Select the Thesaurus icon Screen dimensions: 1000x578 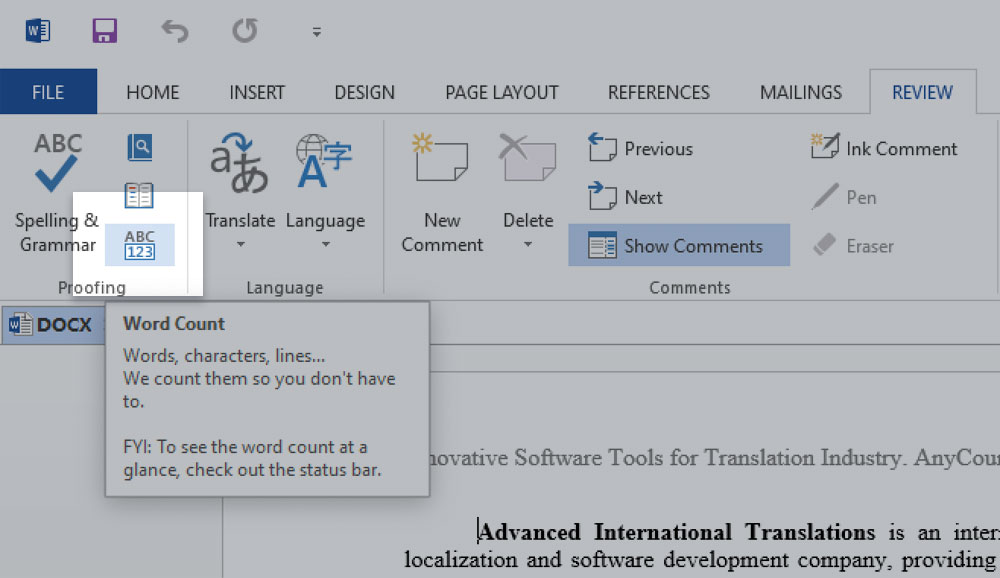pyautogui.click(x=139, y=195)
